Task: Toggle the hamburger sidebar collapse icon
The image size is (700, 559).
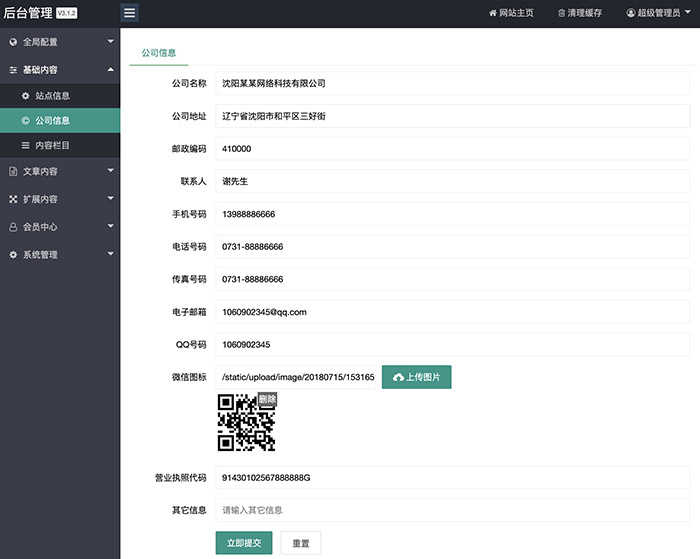Action: coord(129,13)
